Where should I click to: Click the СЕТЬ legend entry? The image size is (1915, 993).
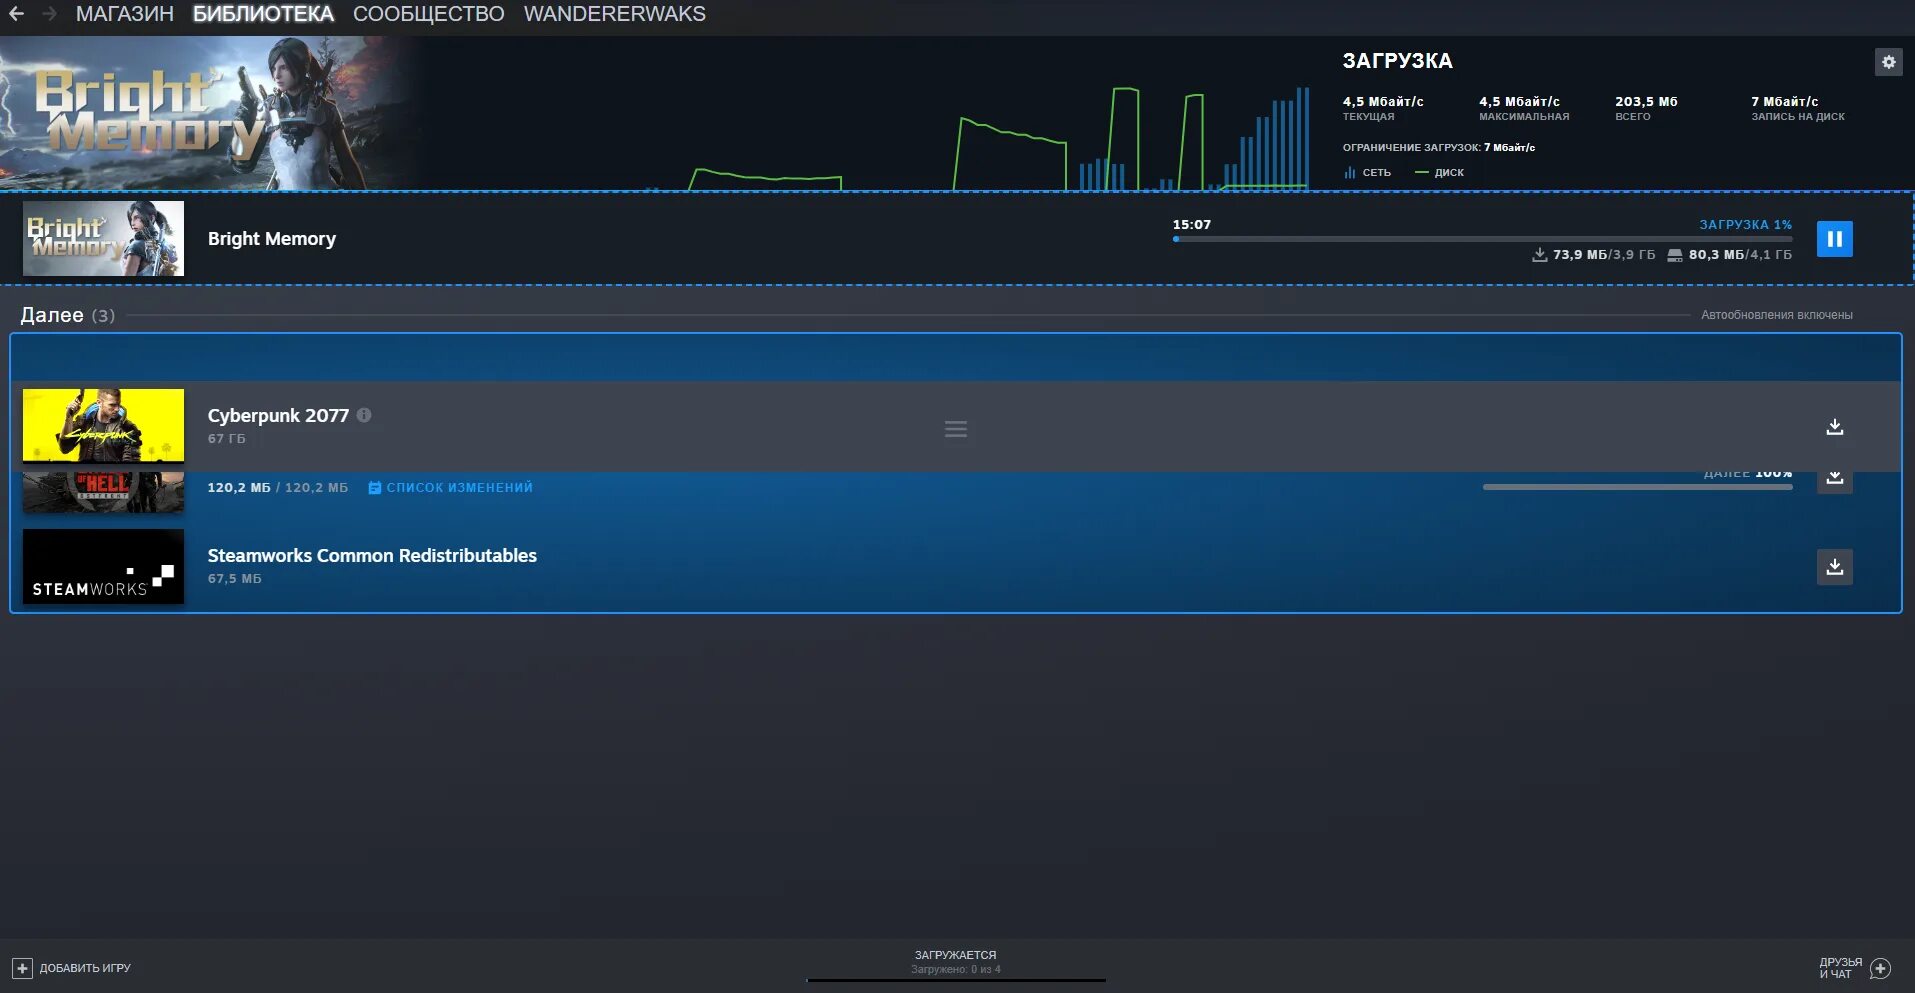click(1368, 173)
